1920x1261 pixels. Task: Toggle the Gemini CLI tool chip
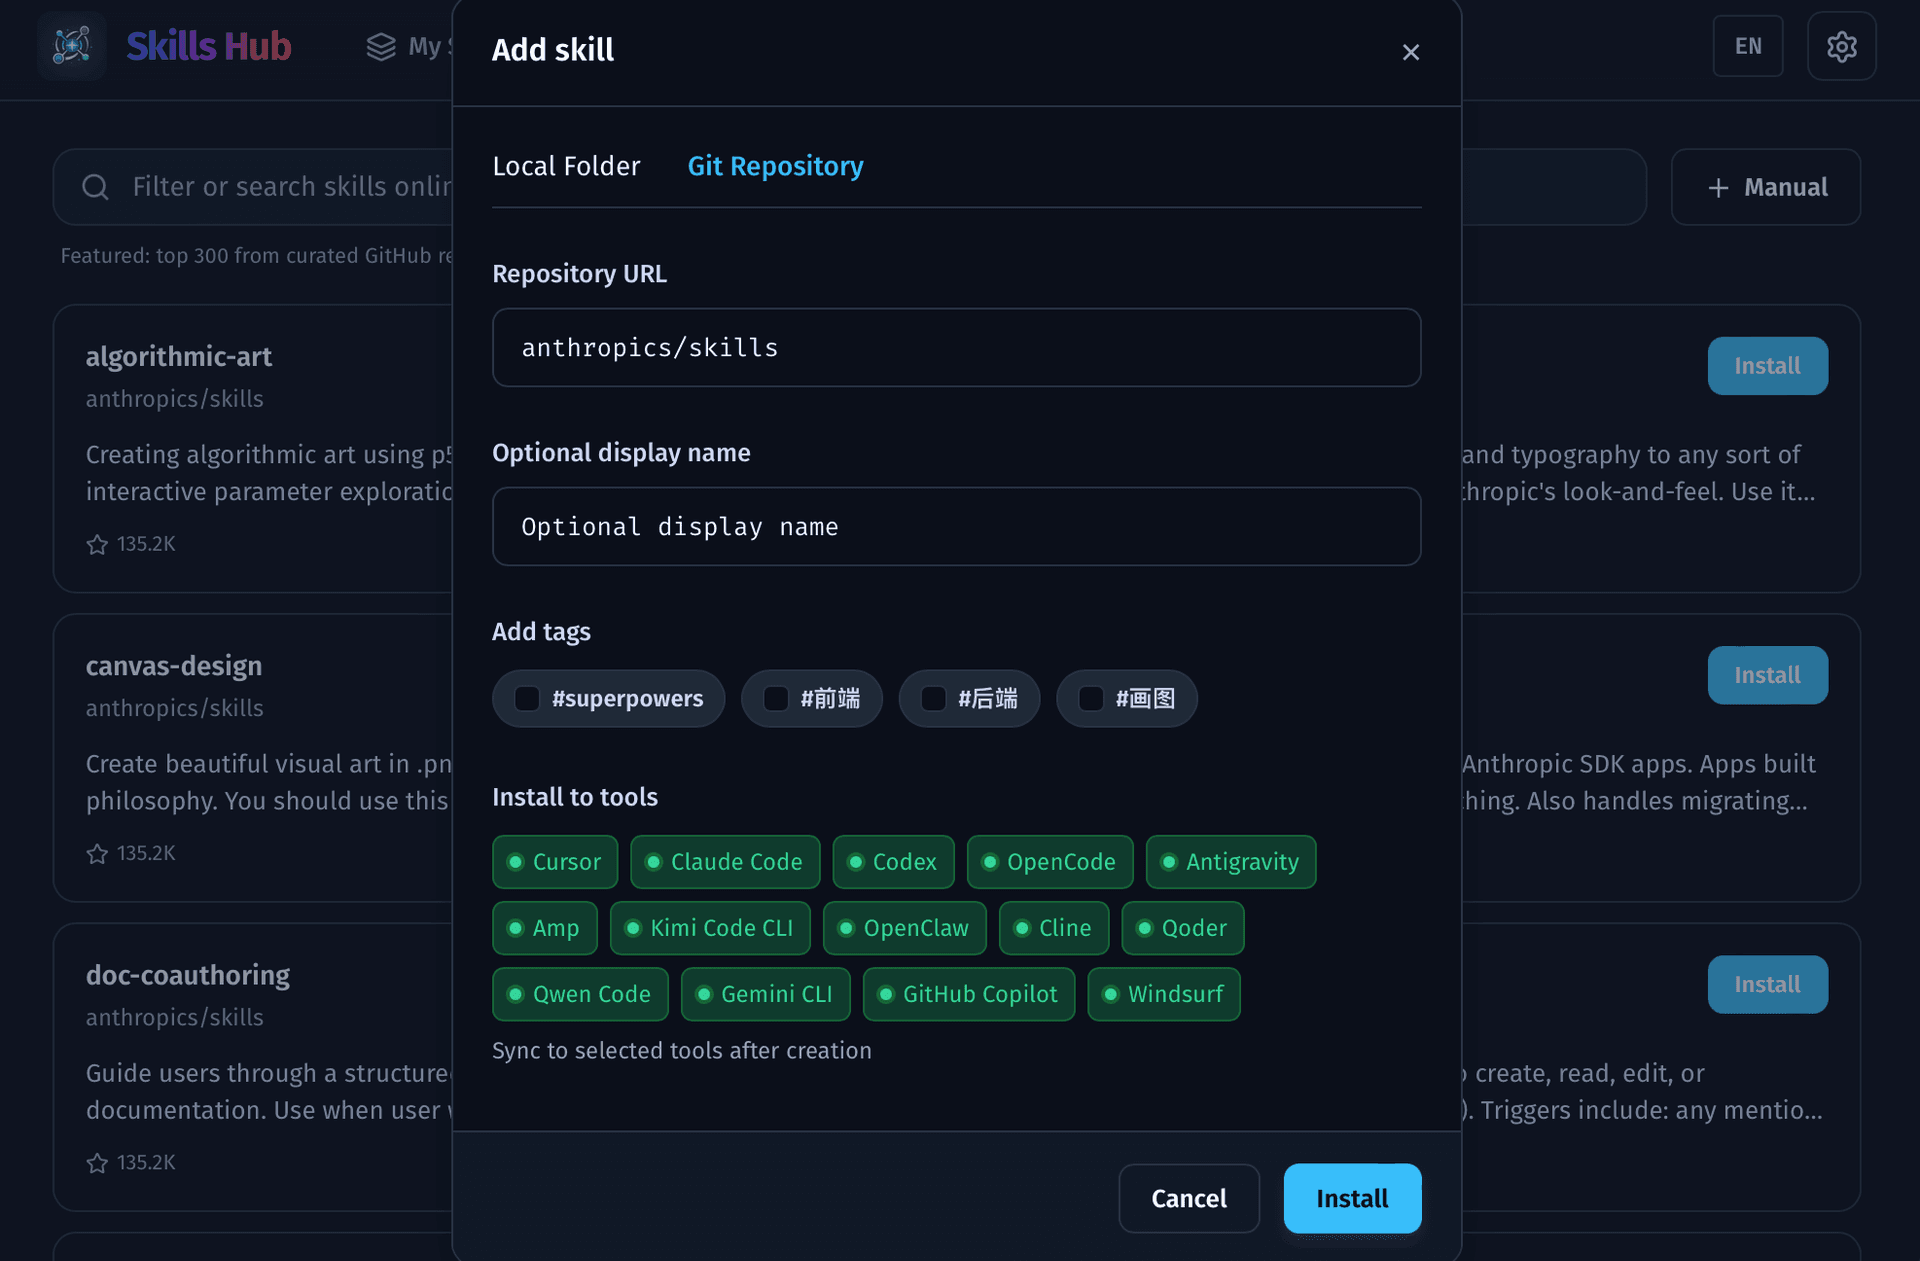pyautogui.click(x=766, y=994)
